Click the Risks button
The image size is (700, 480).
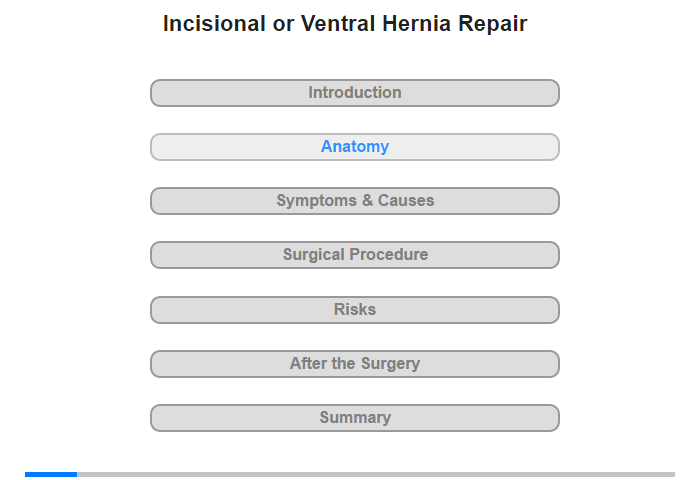click(355, 310)
